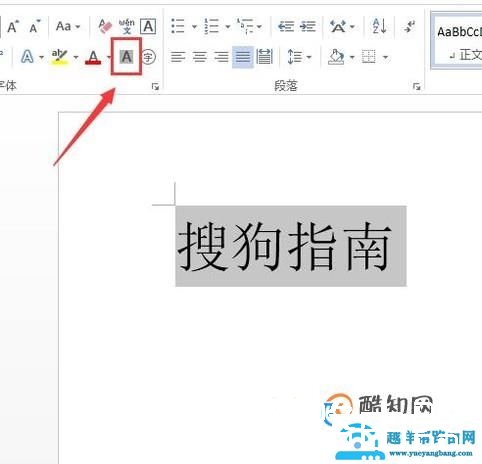Expand Borders dropdown arrow
The width and height of the screenshot is (482, 464).
tap(385, 57)
